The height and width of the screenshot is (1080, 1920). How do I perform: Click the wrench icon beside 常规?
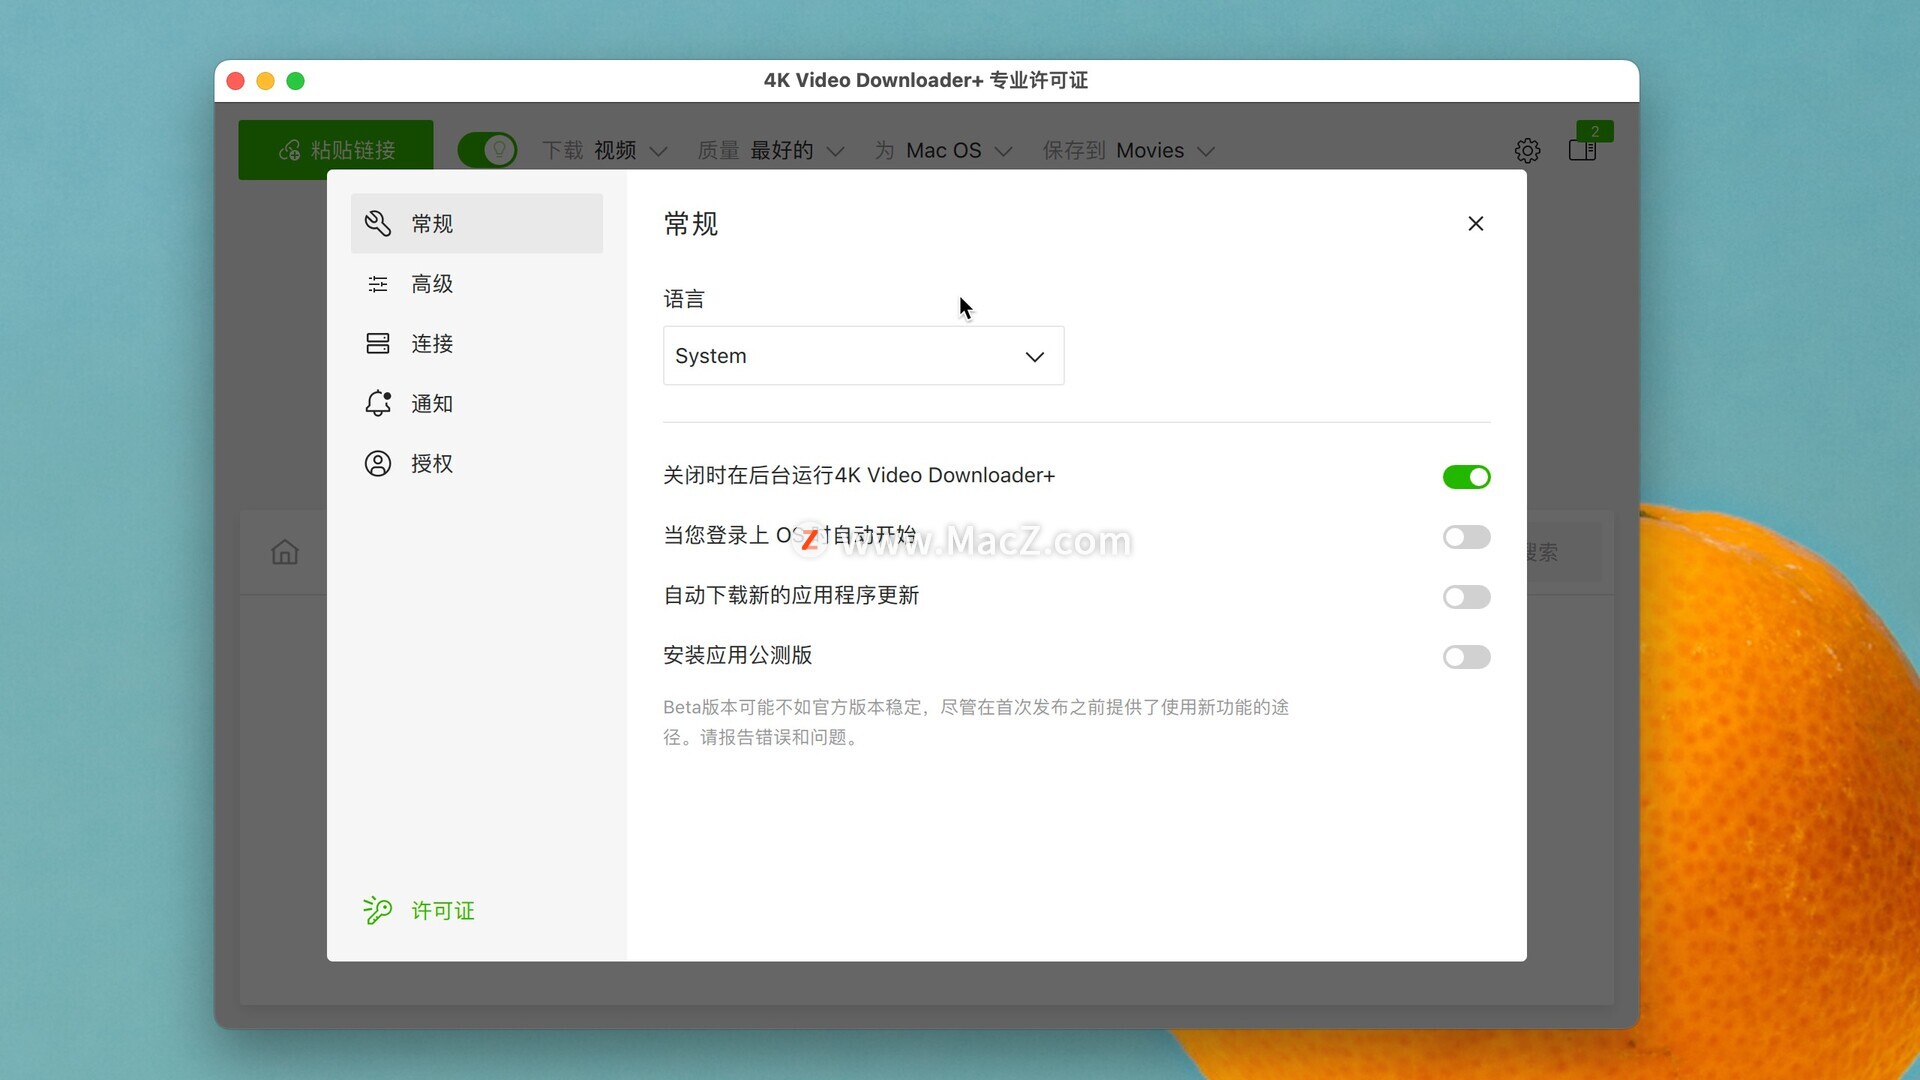click(x=377, y=223)
